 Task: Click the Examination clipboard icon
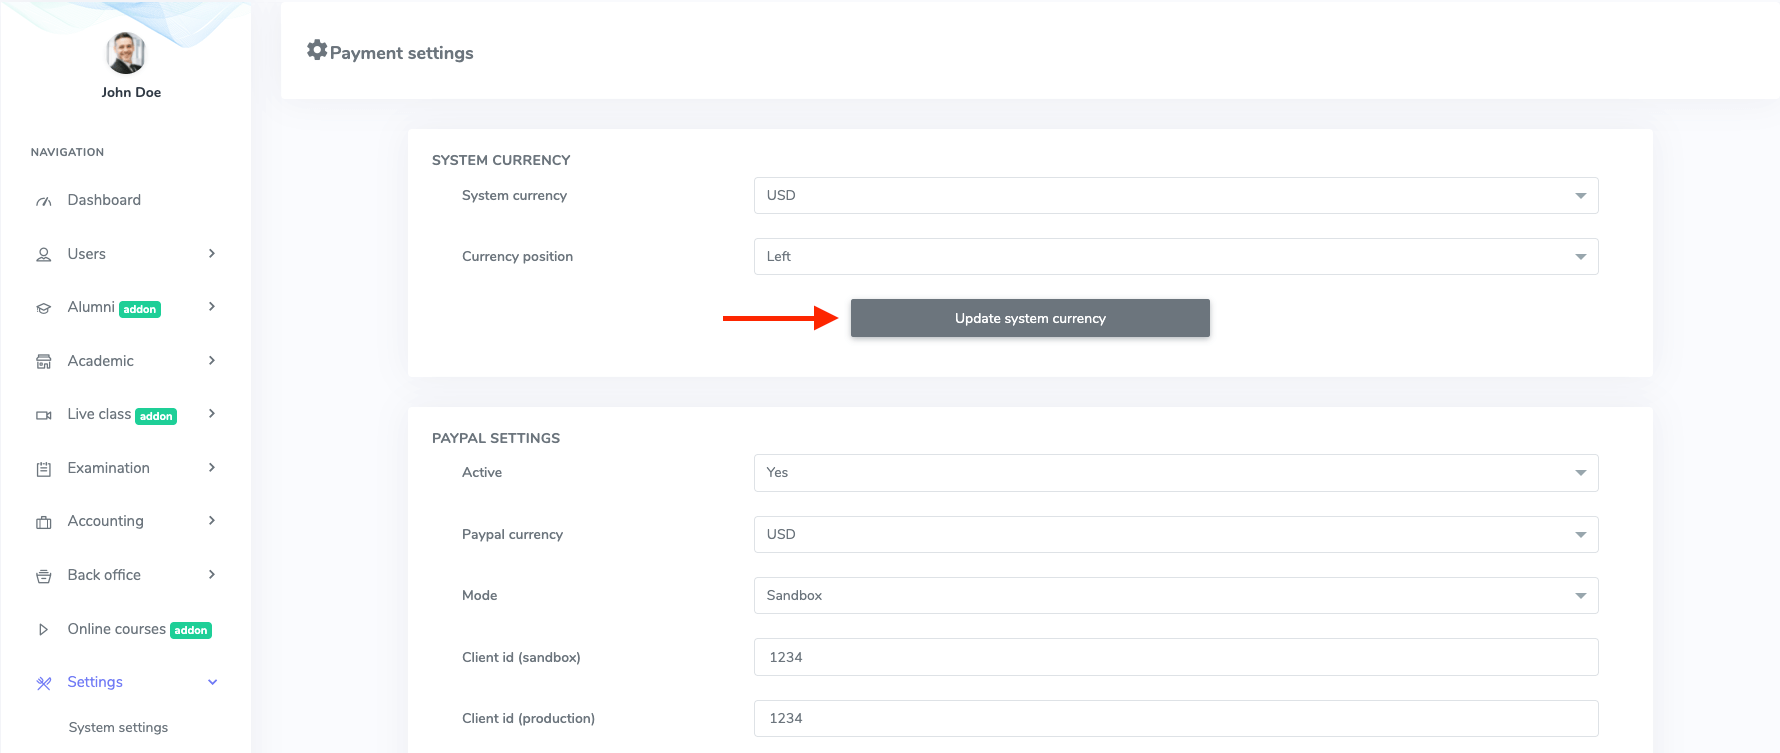(43, 469)
